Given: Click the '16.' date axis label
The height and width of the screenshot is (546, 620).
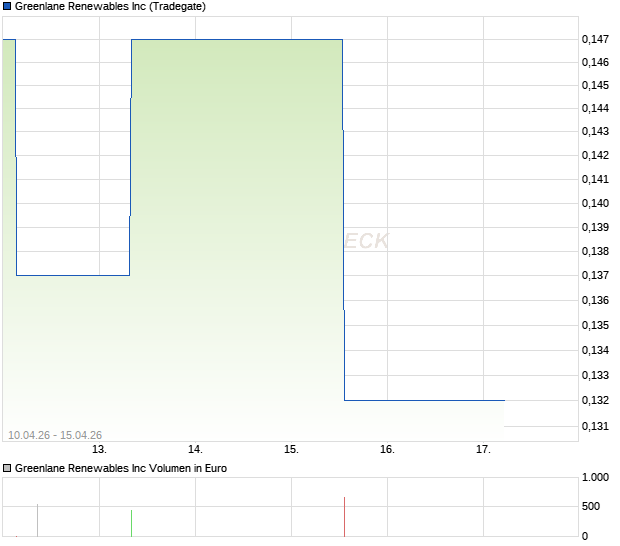Looking at the screenshot, I should coord(387,450).
